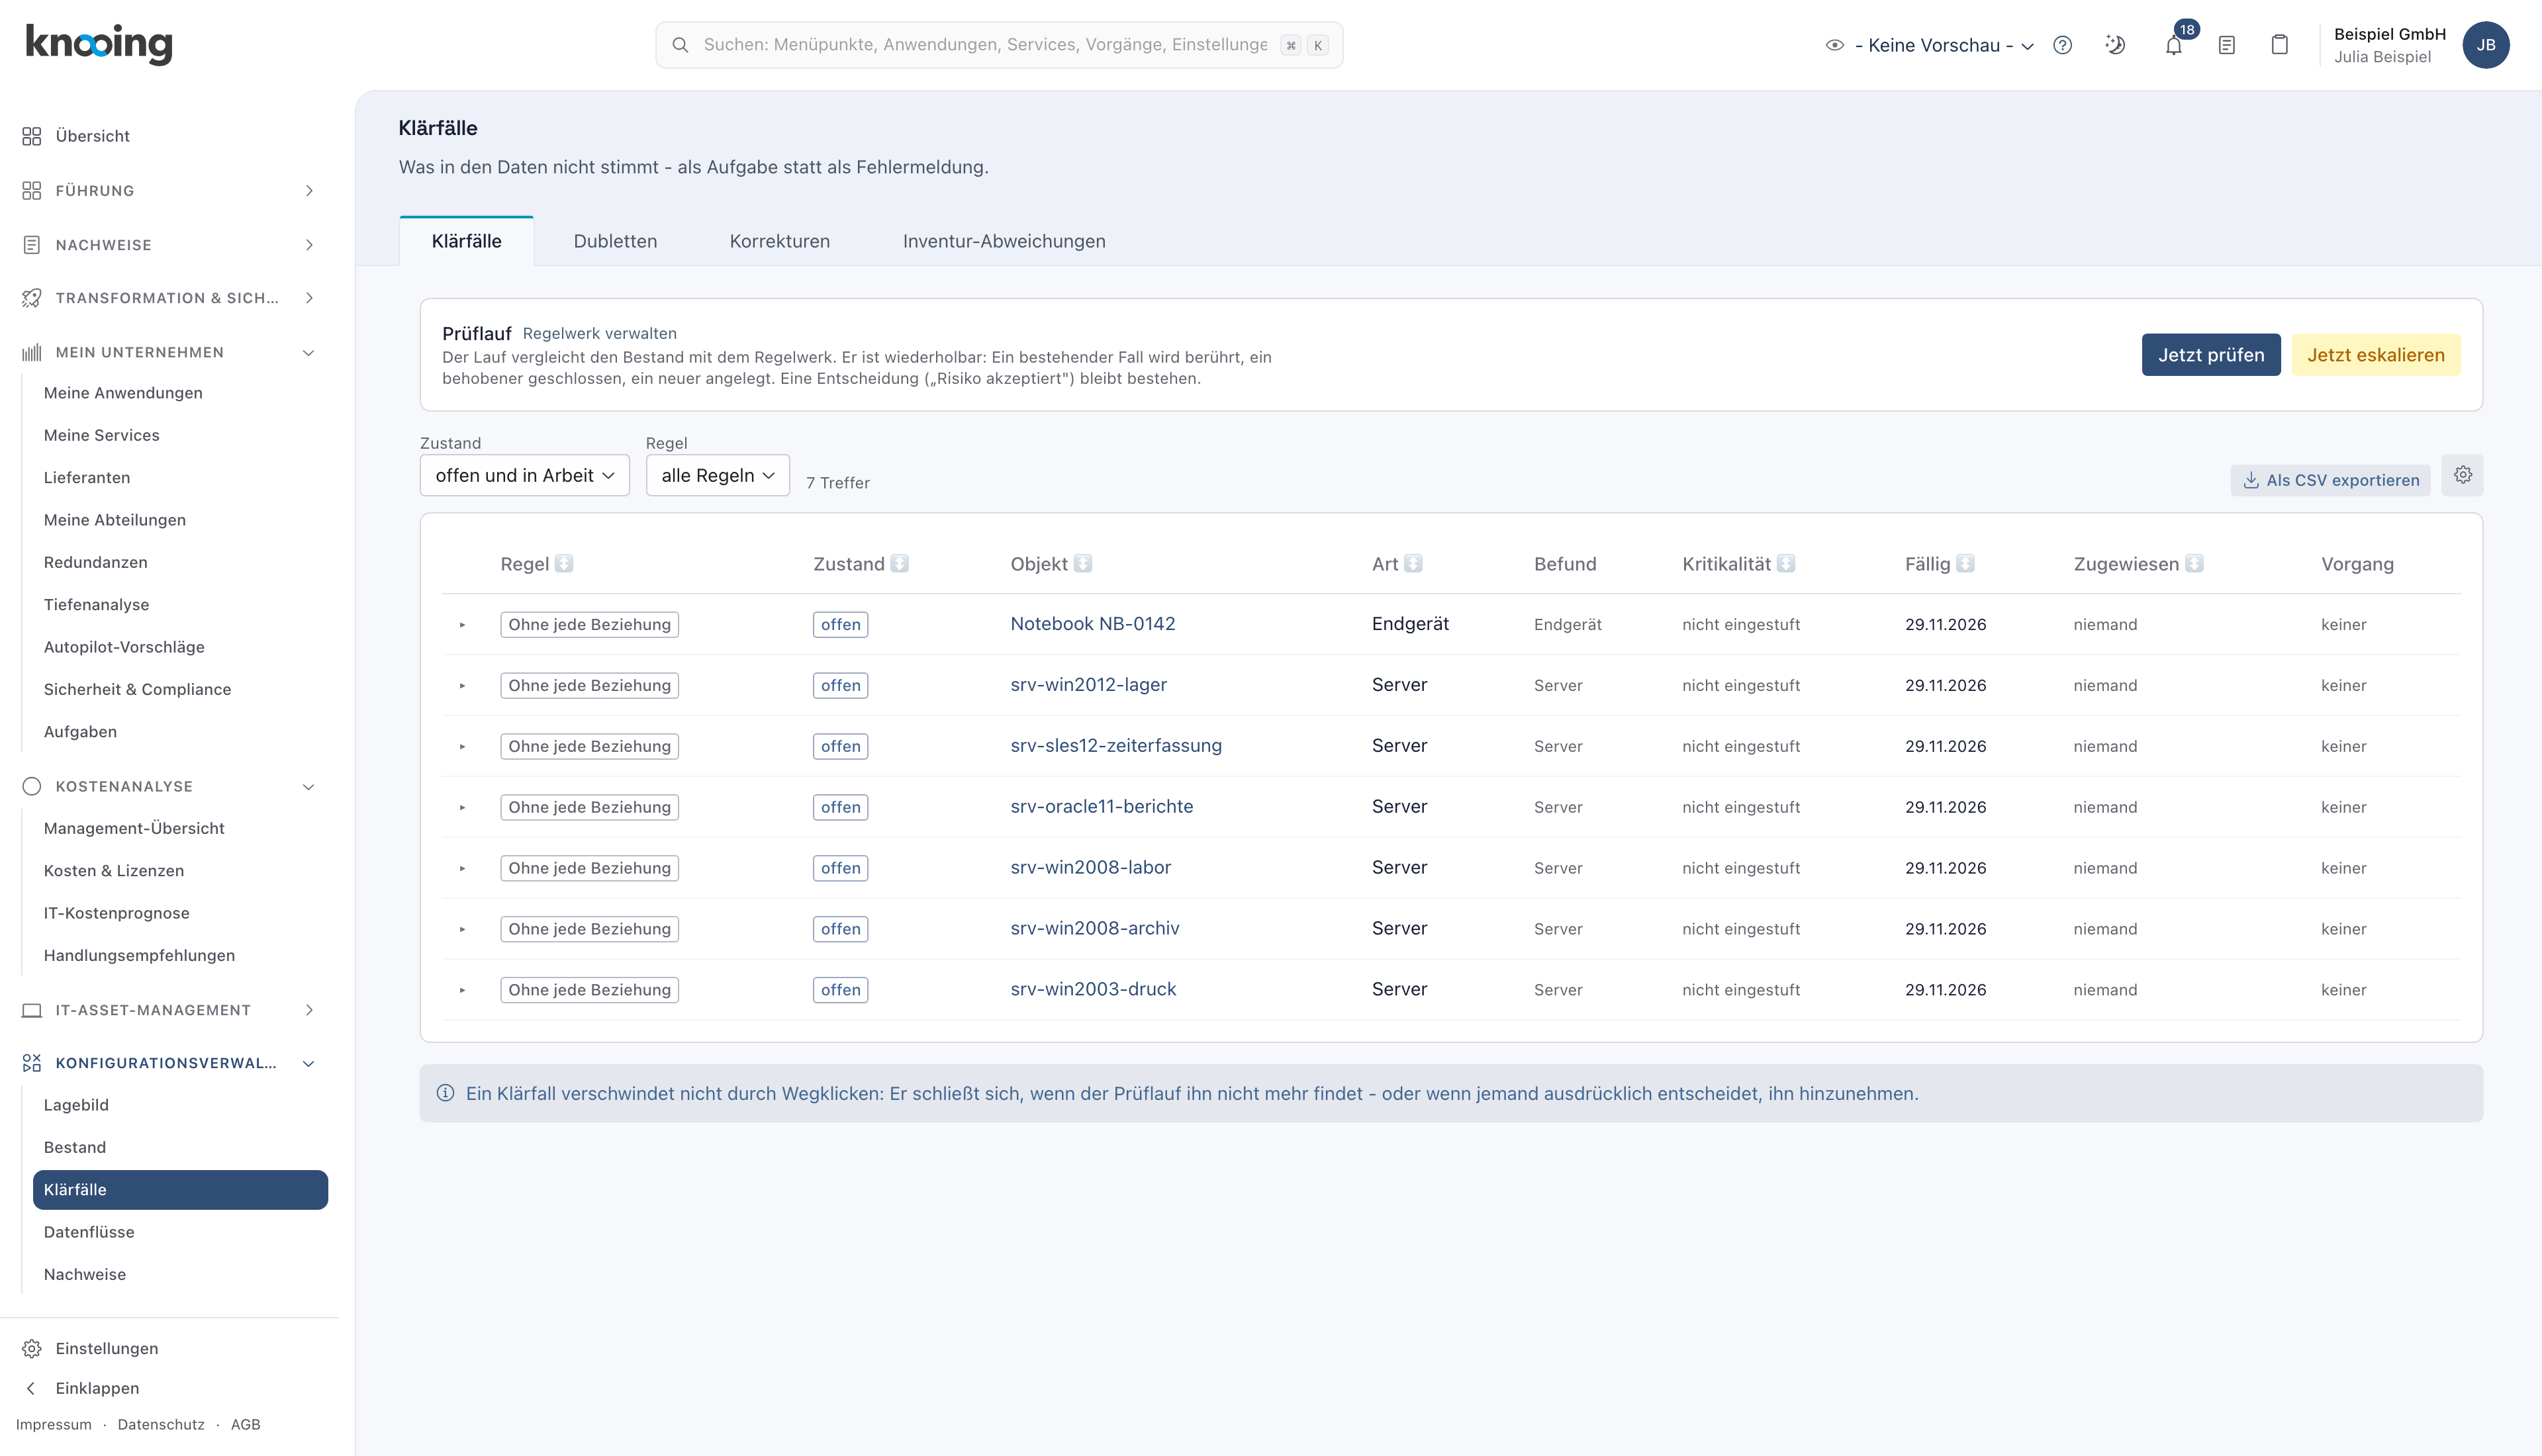
Task: Switch to the Inventur-Abweichungen tab
Action: pyautogui.click(x=1004, y=241)
